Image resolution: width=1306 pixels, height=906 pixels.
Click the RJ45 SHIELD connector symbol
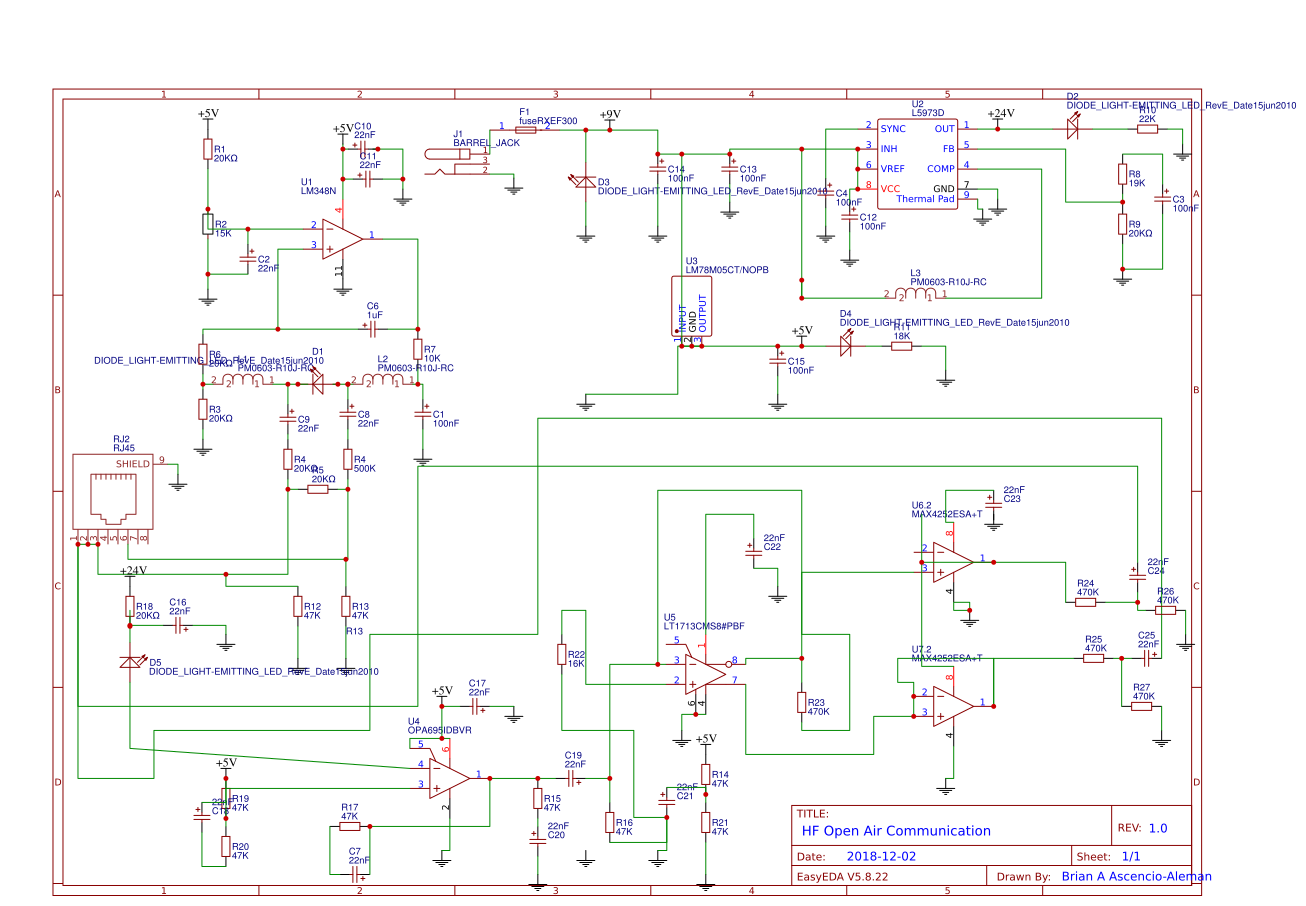click(113, 490)
